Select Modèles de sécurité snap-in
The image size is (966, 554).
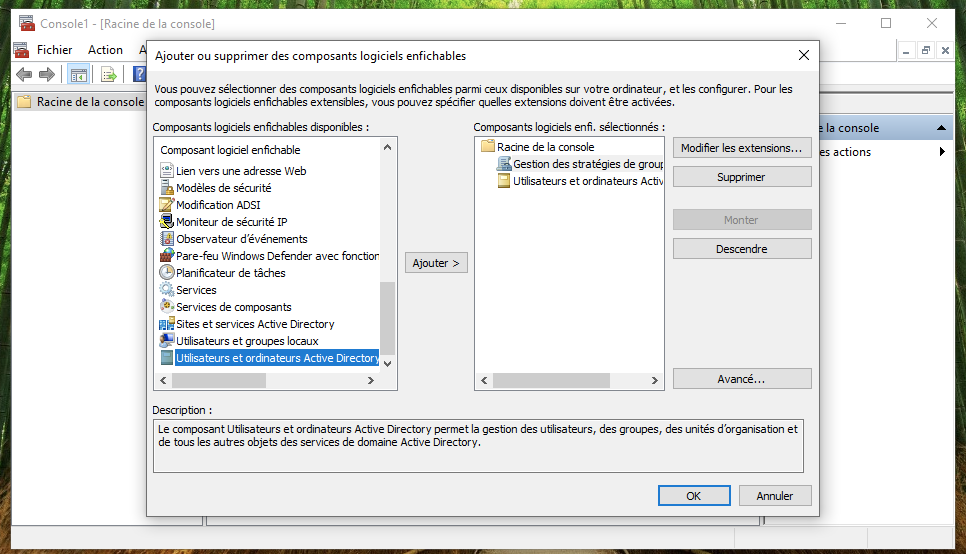tap(223, 188)
